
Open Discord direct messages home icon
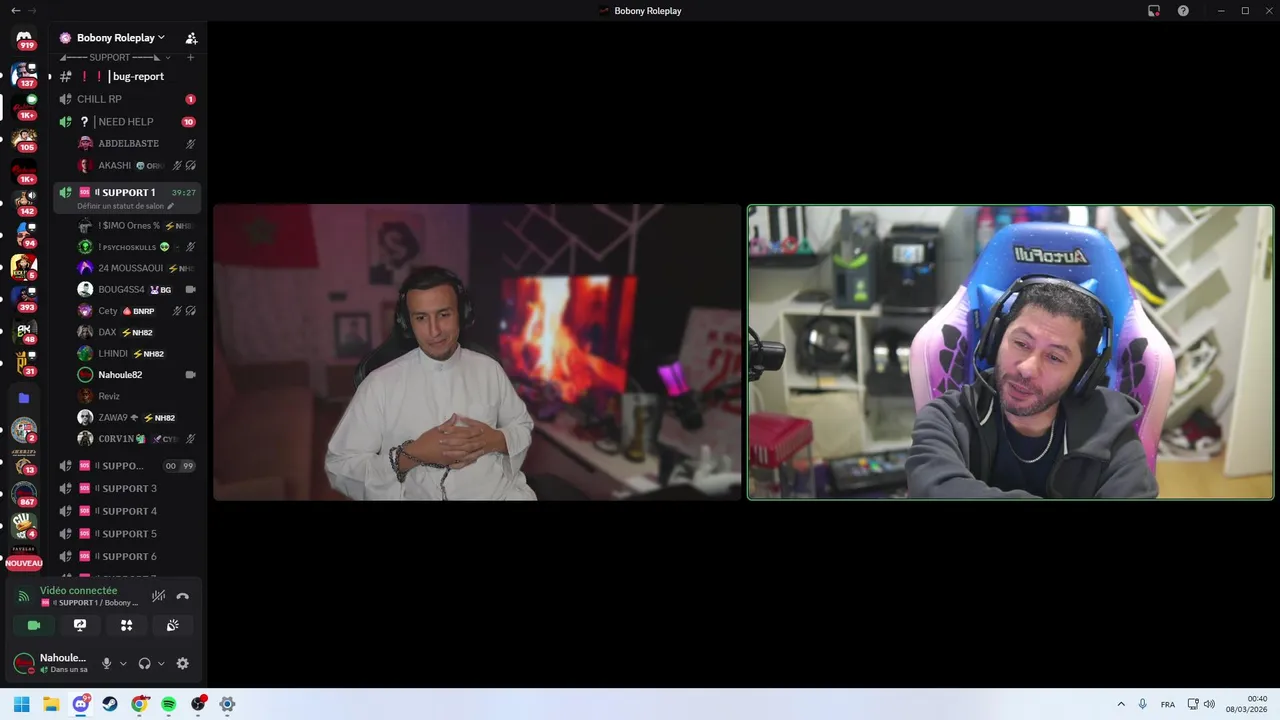(24, 37)
